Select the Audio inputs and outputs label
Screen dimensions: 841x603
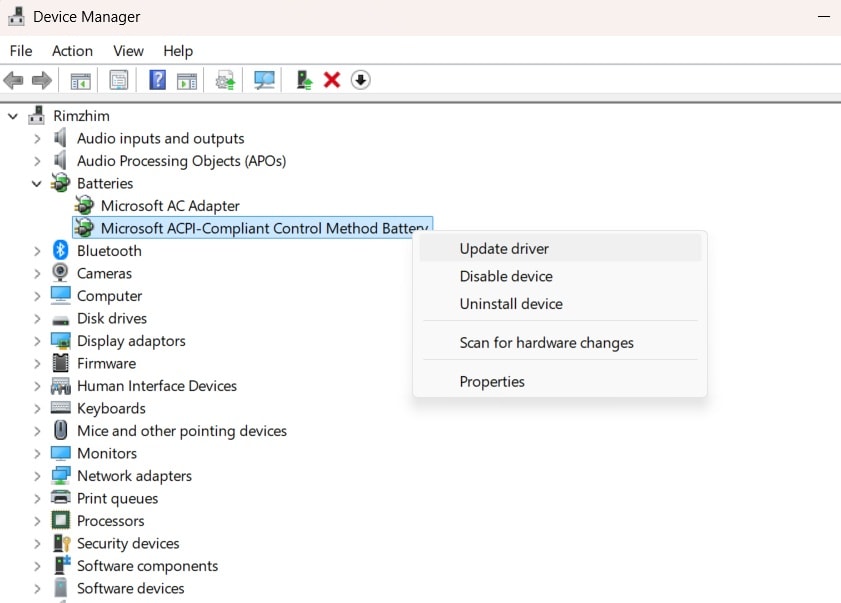pyautogui.click(x=160, y=138)
